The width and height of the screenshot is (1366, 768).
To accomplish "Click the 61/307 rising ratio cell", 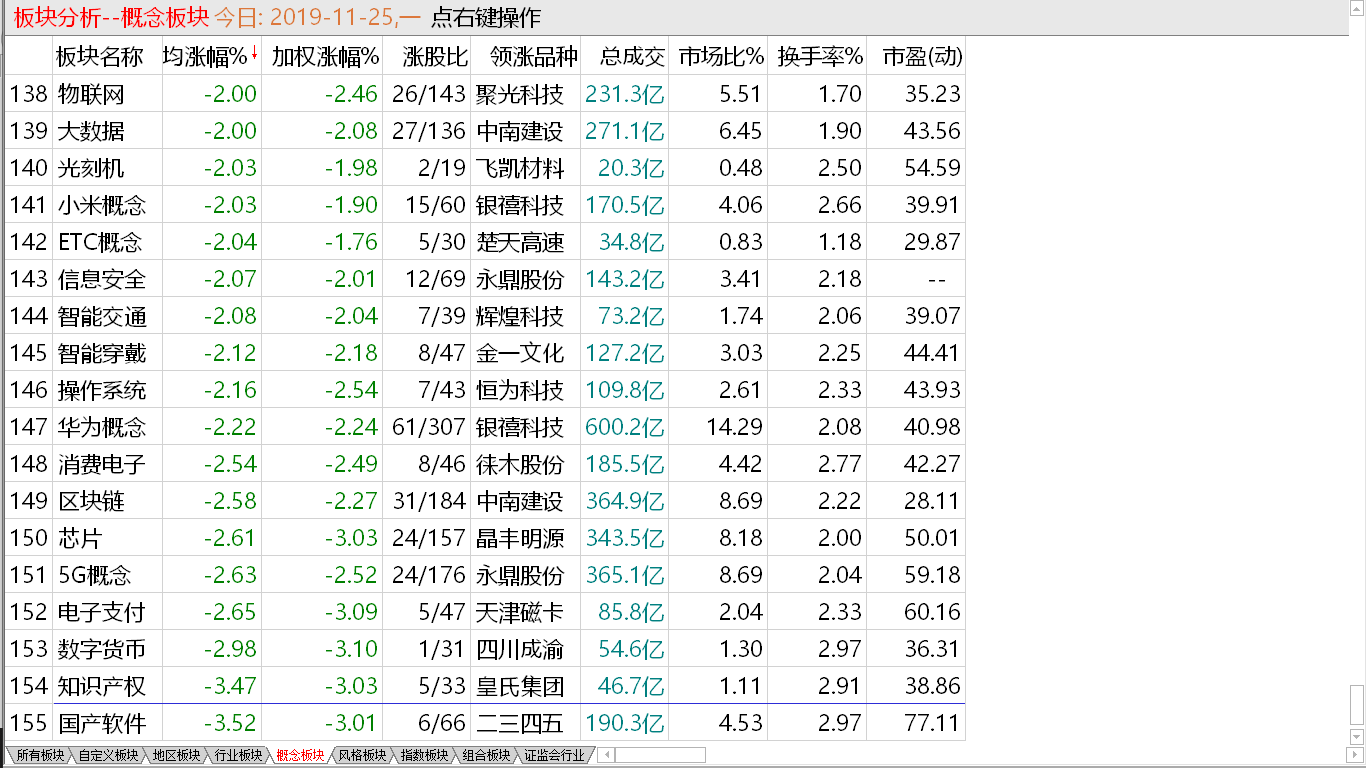I will click(x=428, y=427).
